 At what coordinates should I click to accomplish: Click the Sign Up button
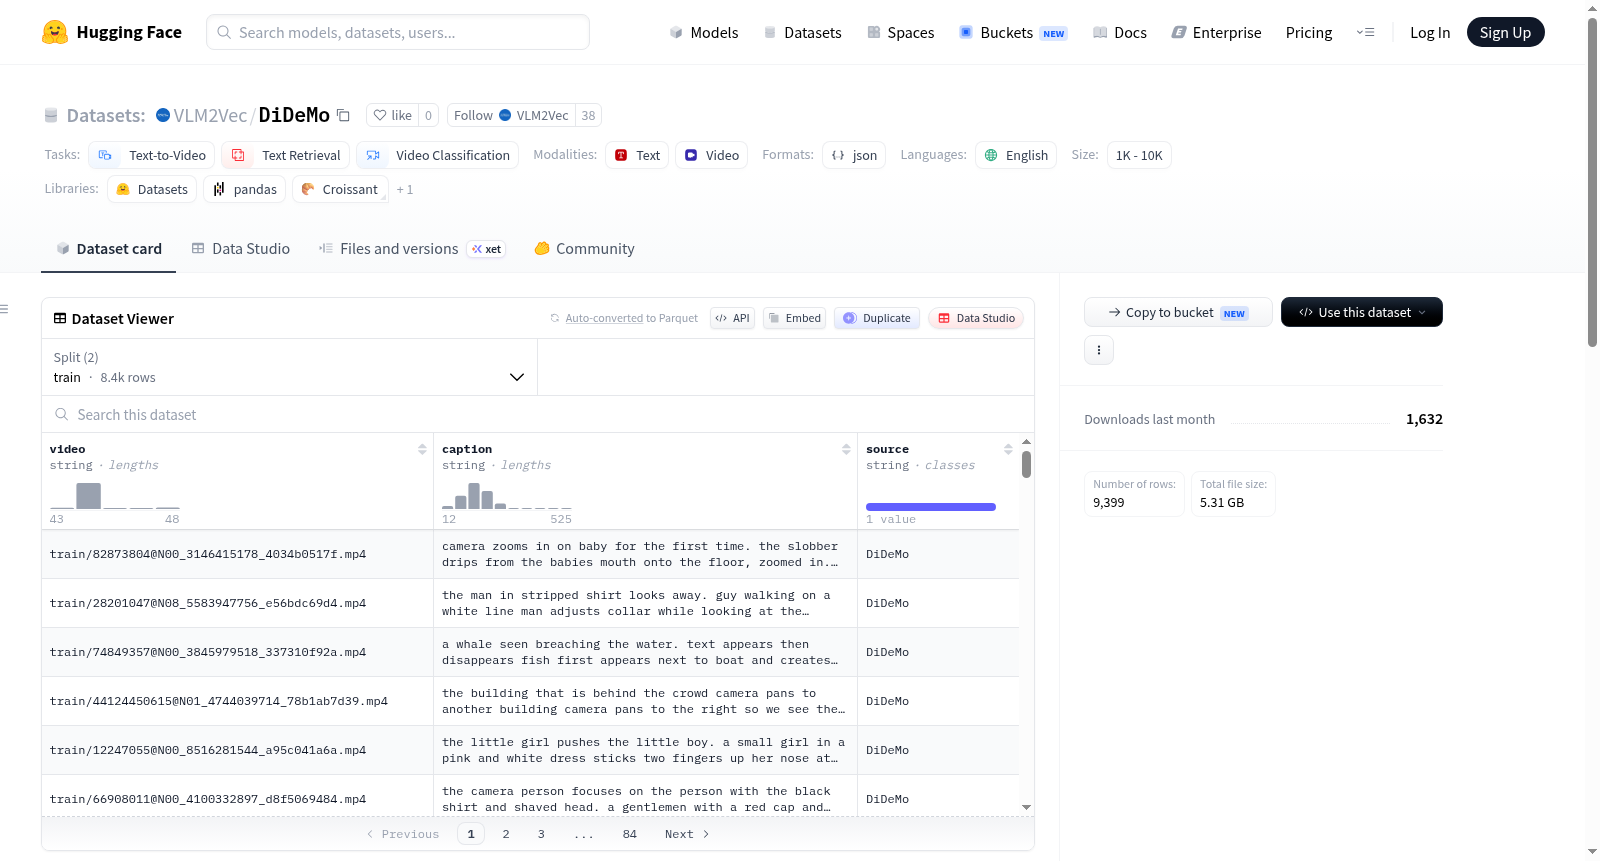click(x=1505, y=32)
